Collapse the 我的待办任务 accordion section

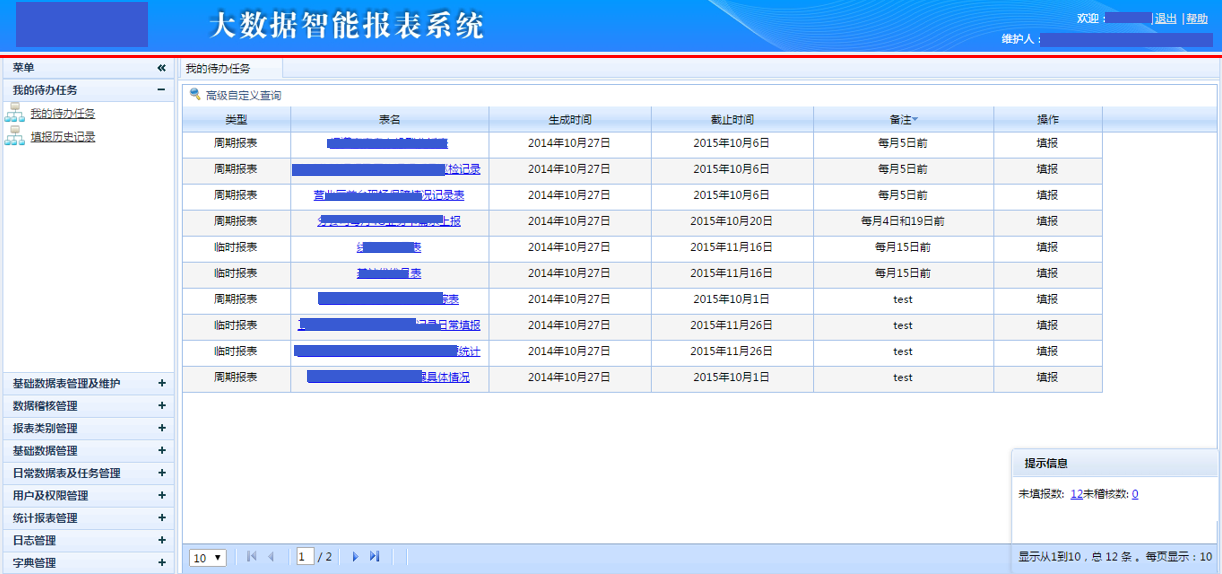[161, 90]
